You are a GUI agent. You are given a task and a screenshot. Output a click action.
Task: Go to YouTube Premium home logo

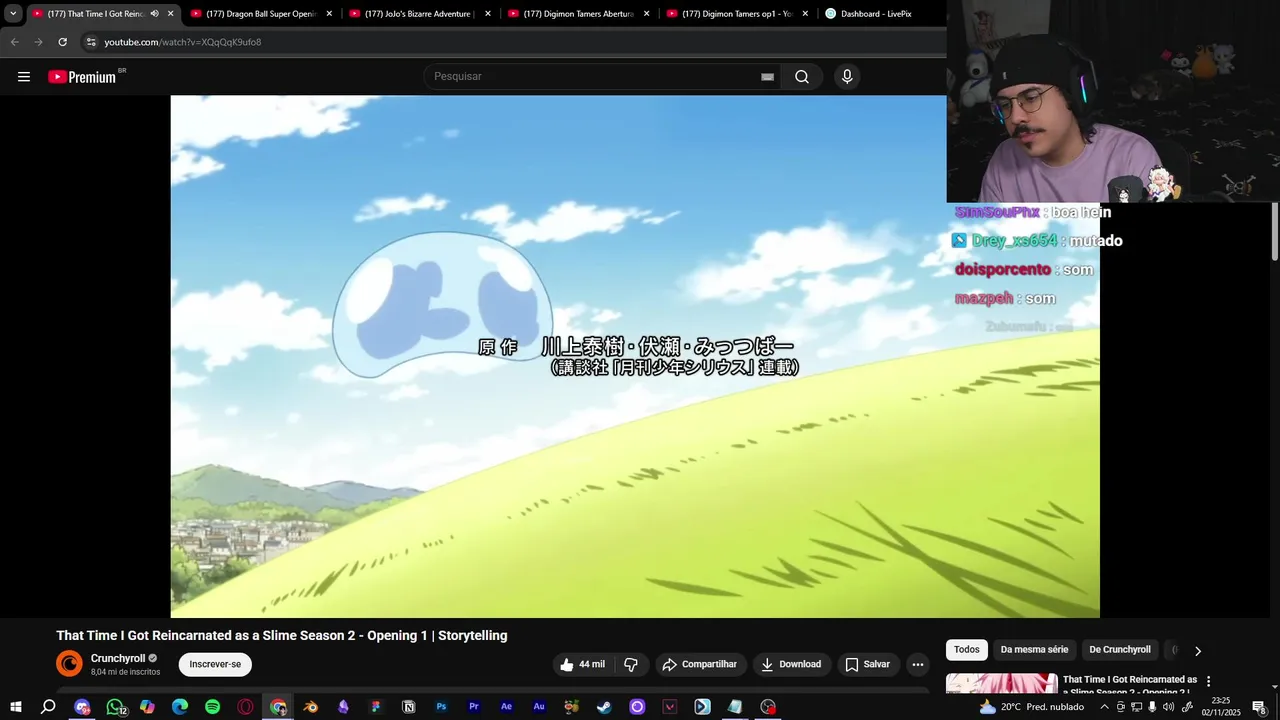82,77
